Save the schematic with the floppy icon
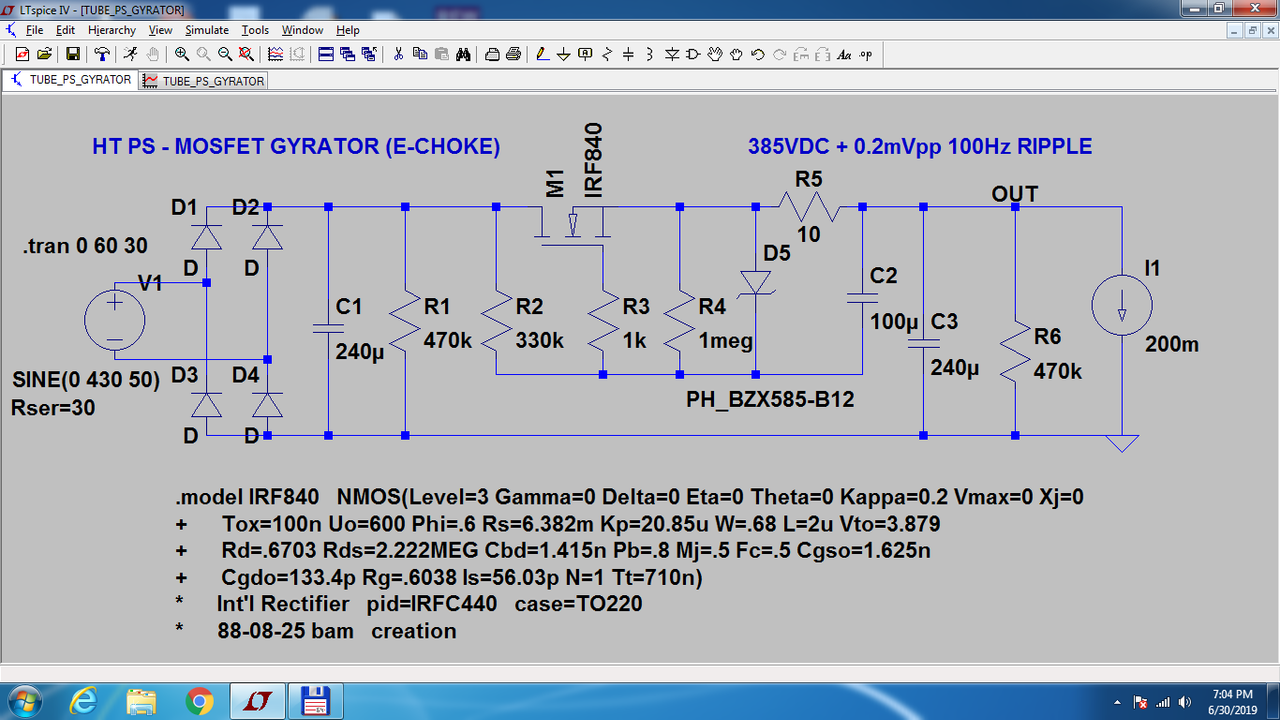The height and width of the screenshot is (720, 1280). pos(73,54)
